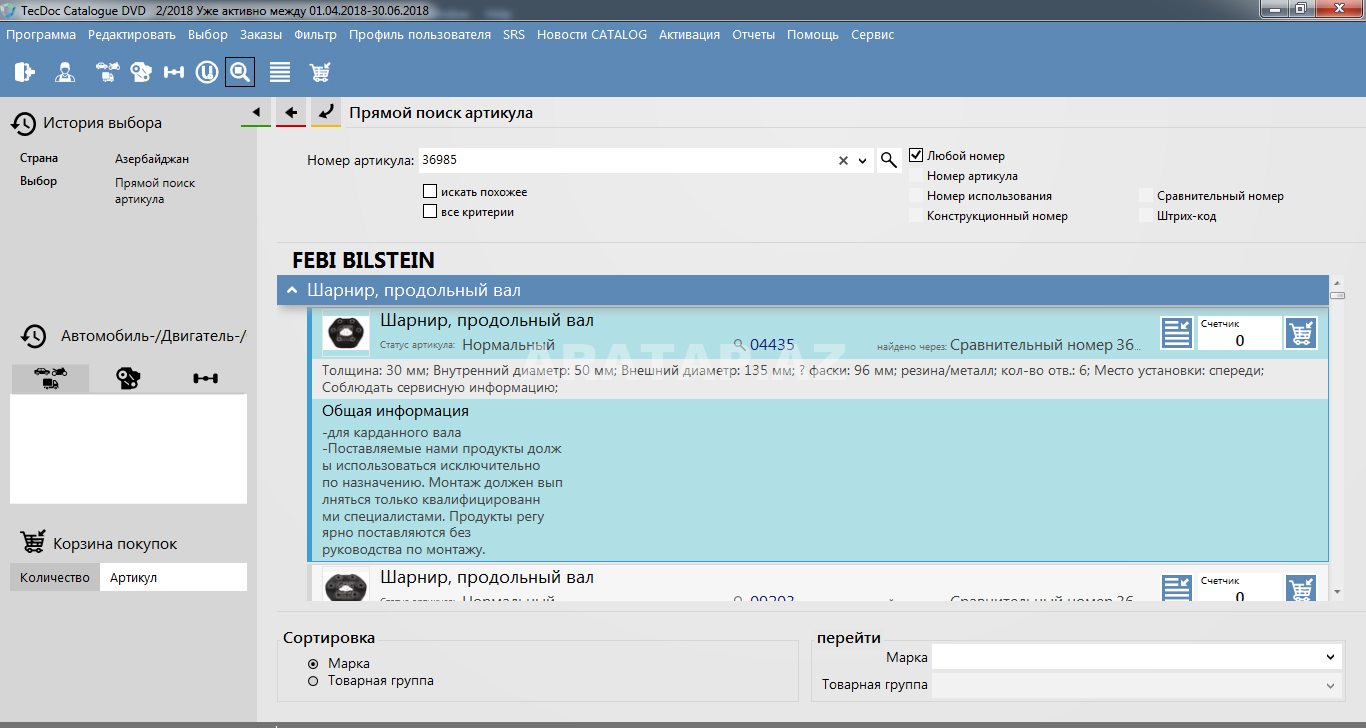Open the Фильтр menu

316,34
